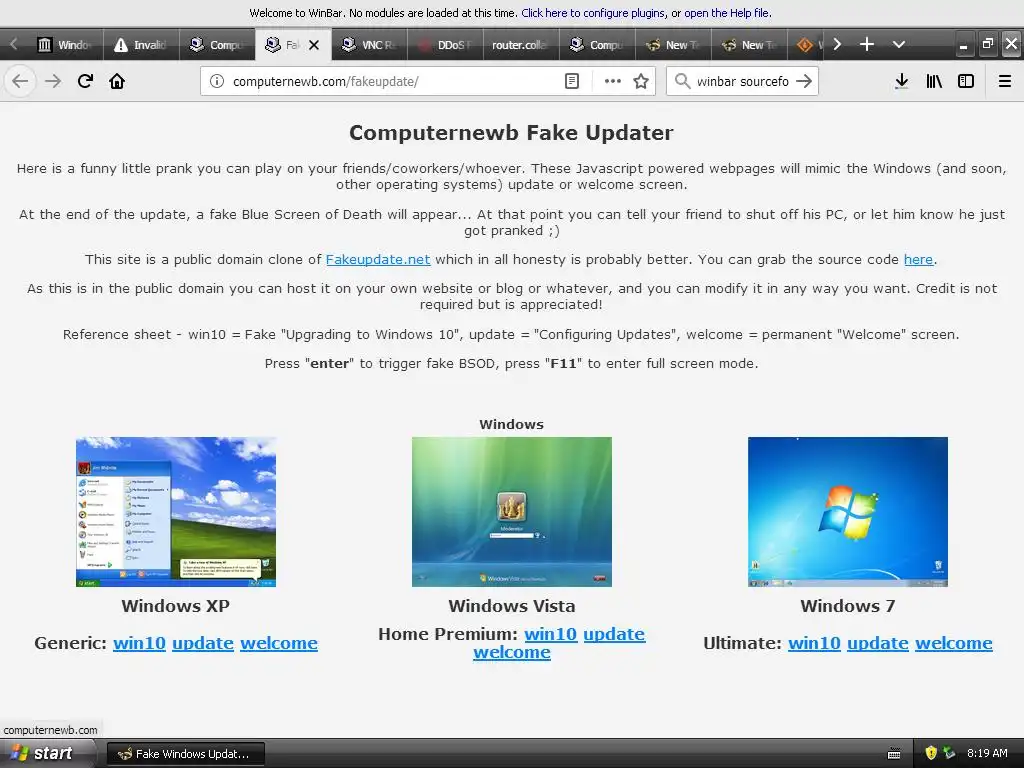
Task: Switch to the Invalid warning tab
Action: click(141, 45)
